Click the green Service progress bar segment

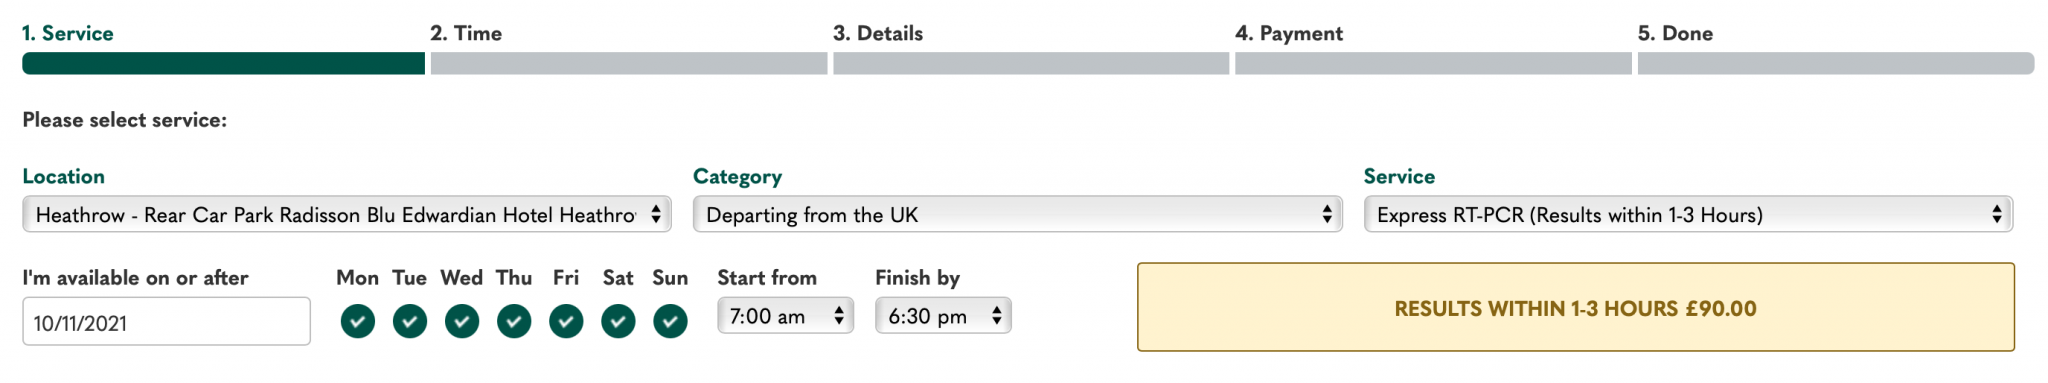click(x=224, y=63)
